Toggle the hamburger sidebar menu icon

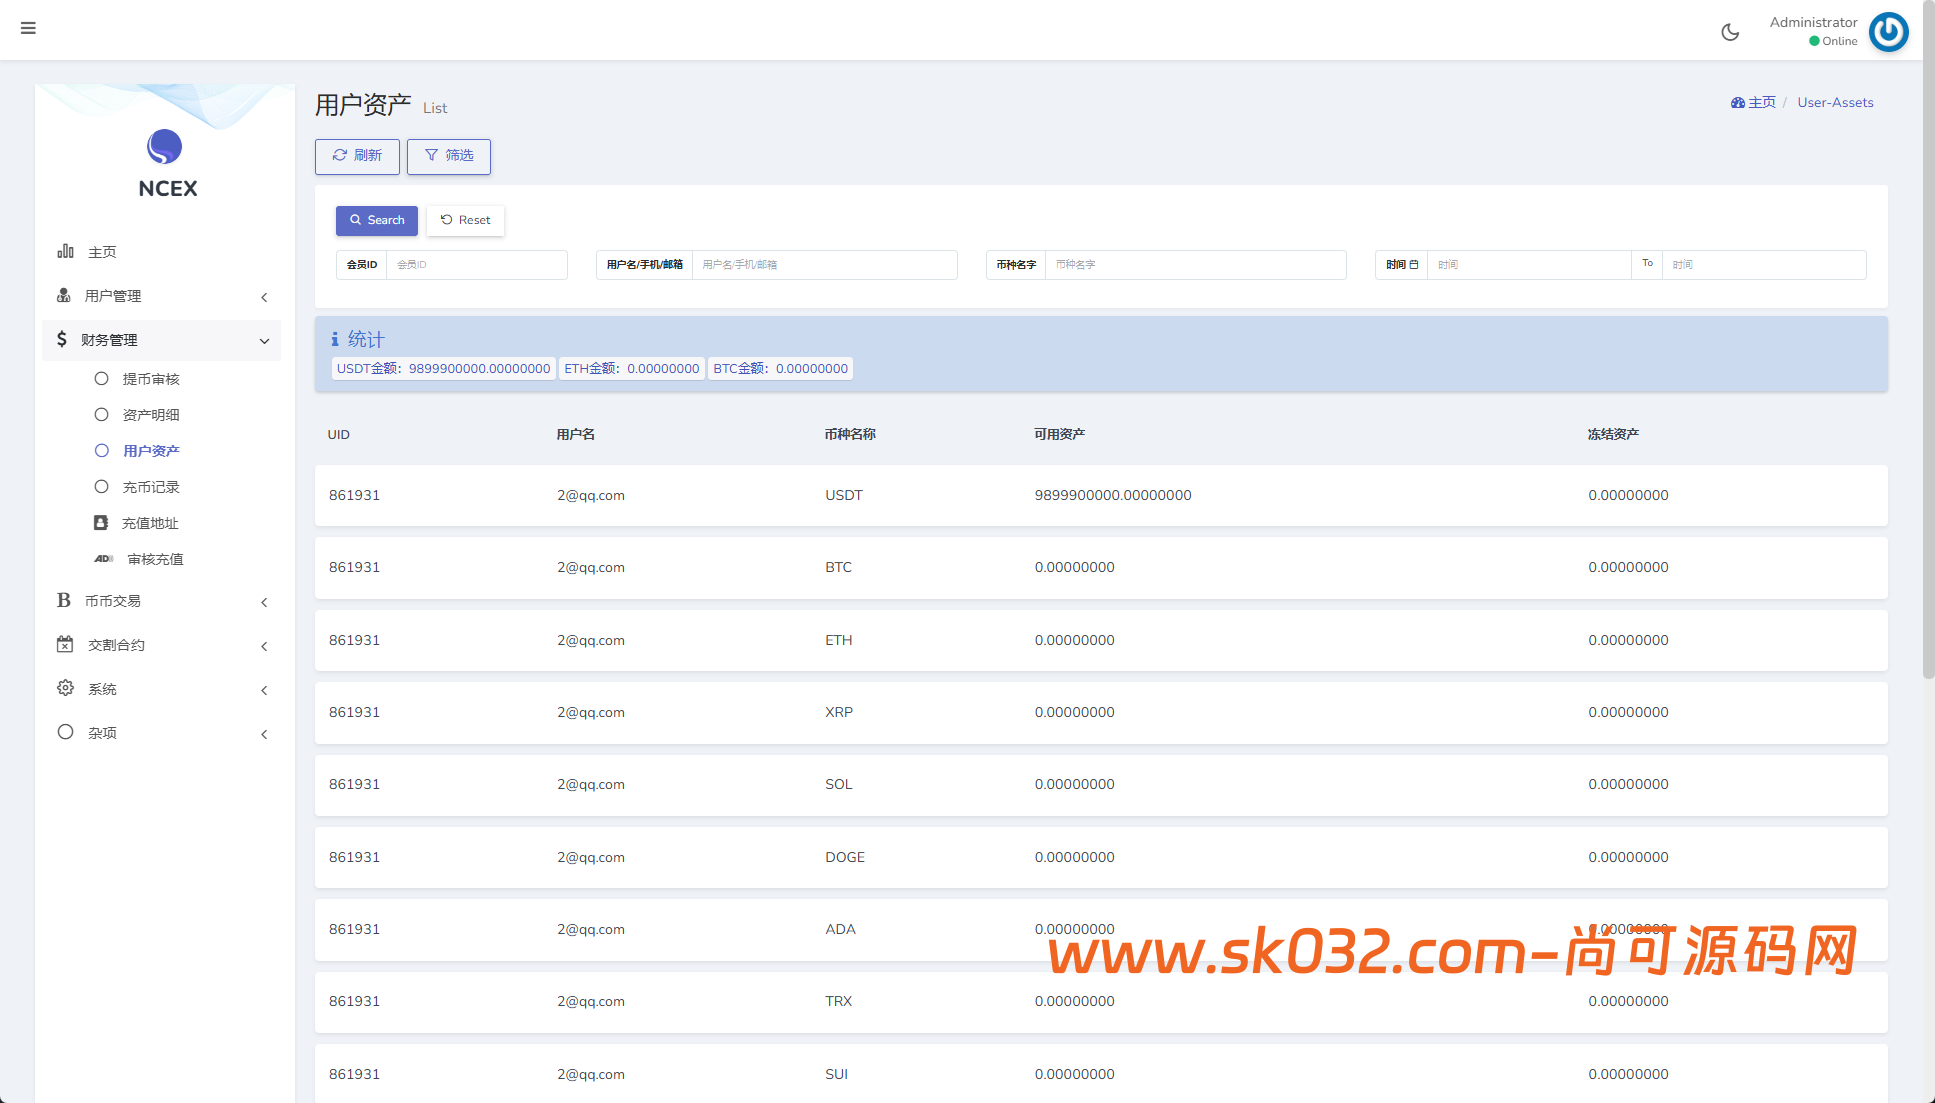tap(28, 28)
